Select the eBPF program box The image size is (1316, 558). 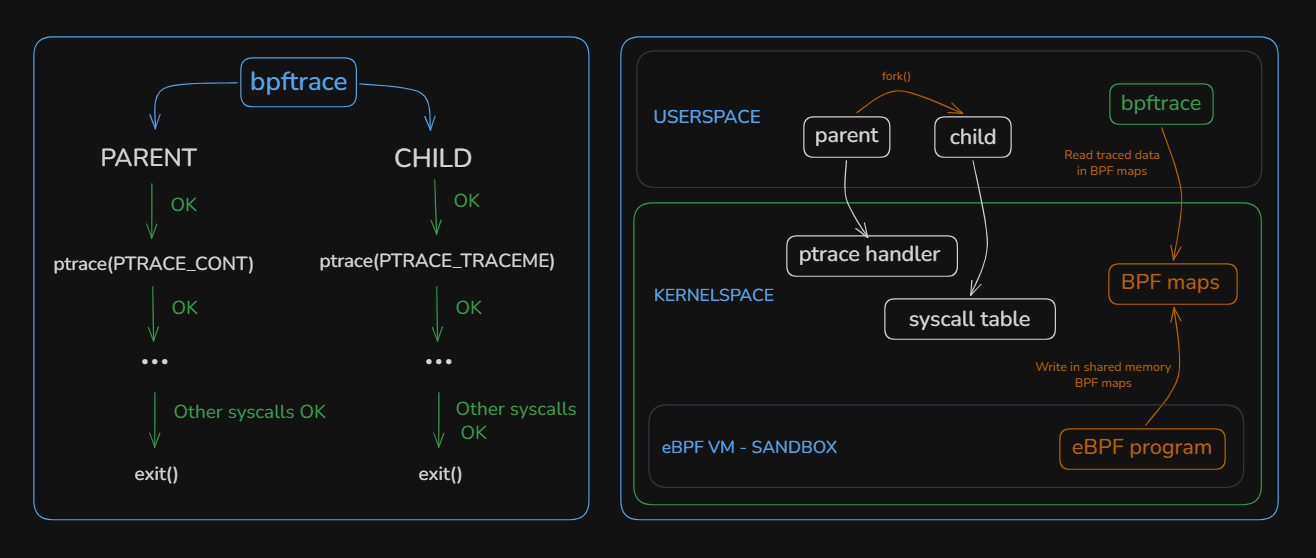coord(1142,448)
